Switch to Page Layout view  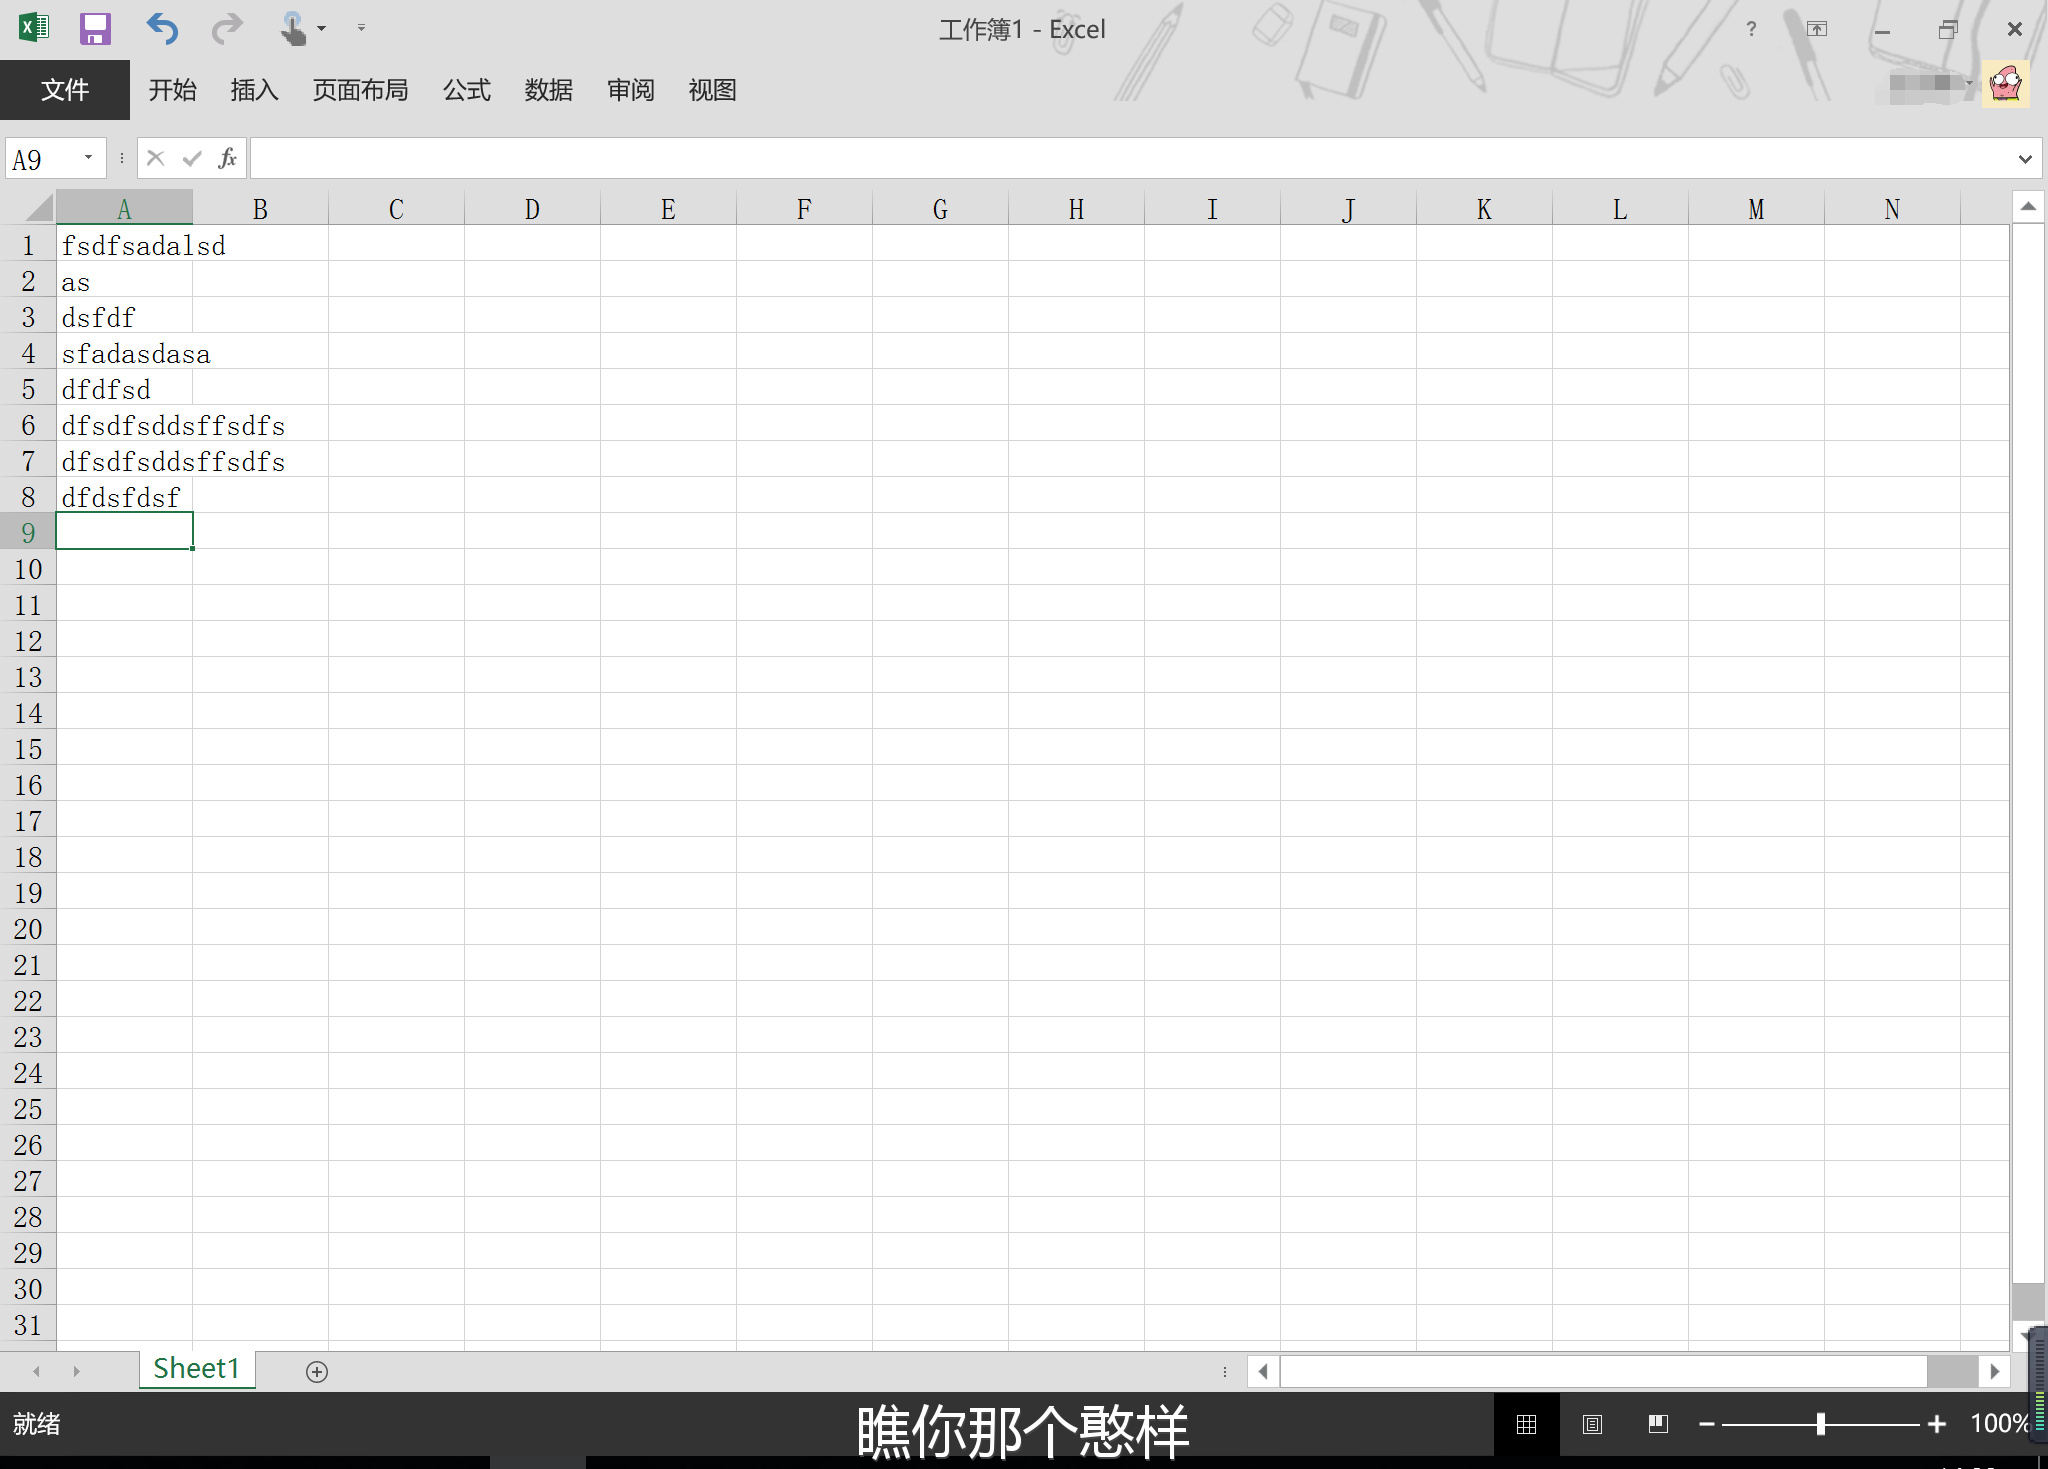[1593, 1424]
